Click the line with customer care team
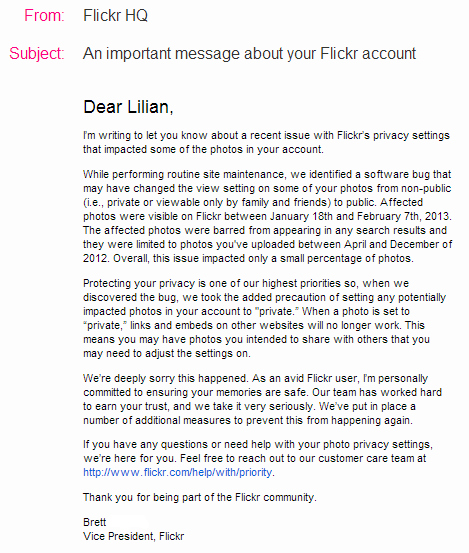Viewport: 469px width, 553px height. 255,458
